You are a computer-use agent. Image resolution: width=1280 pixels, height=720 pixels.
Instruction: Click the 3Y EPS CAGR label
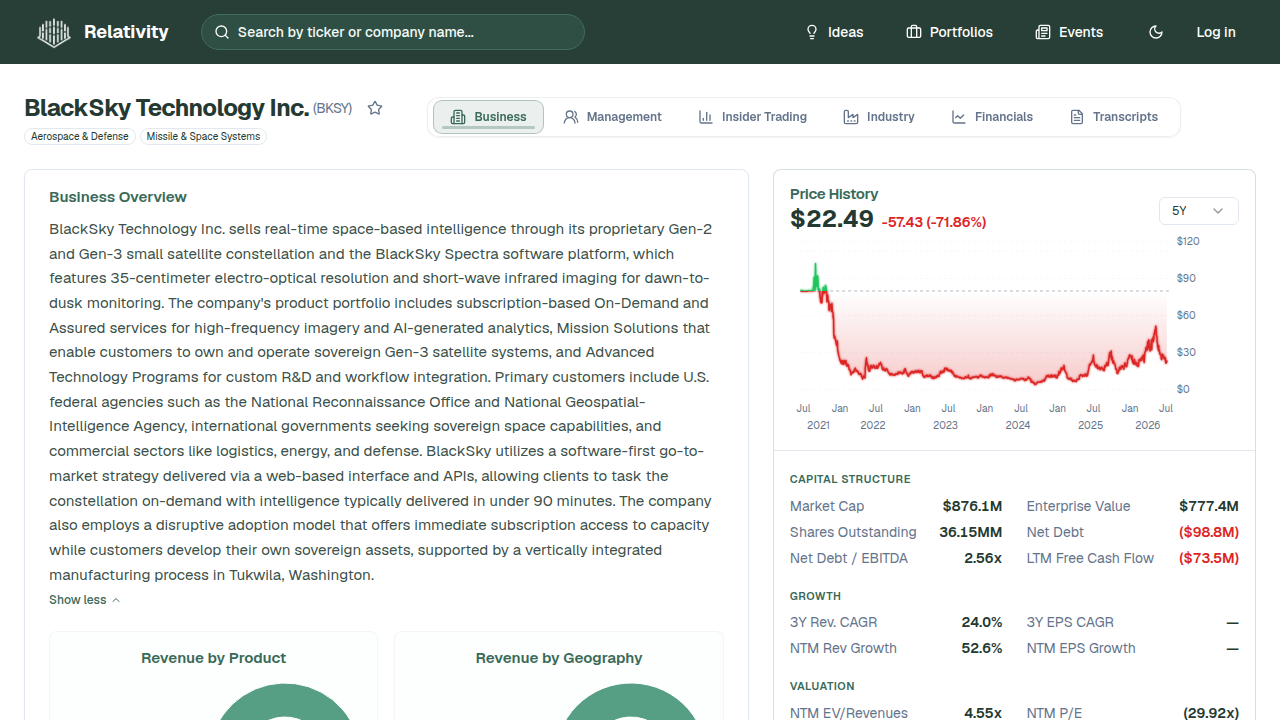(1070, 622)
